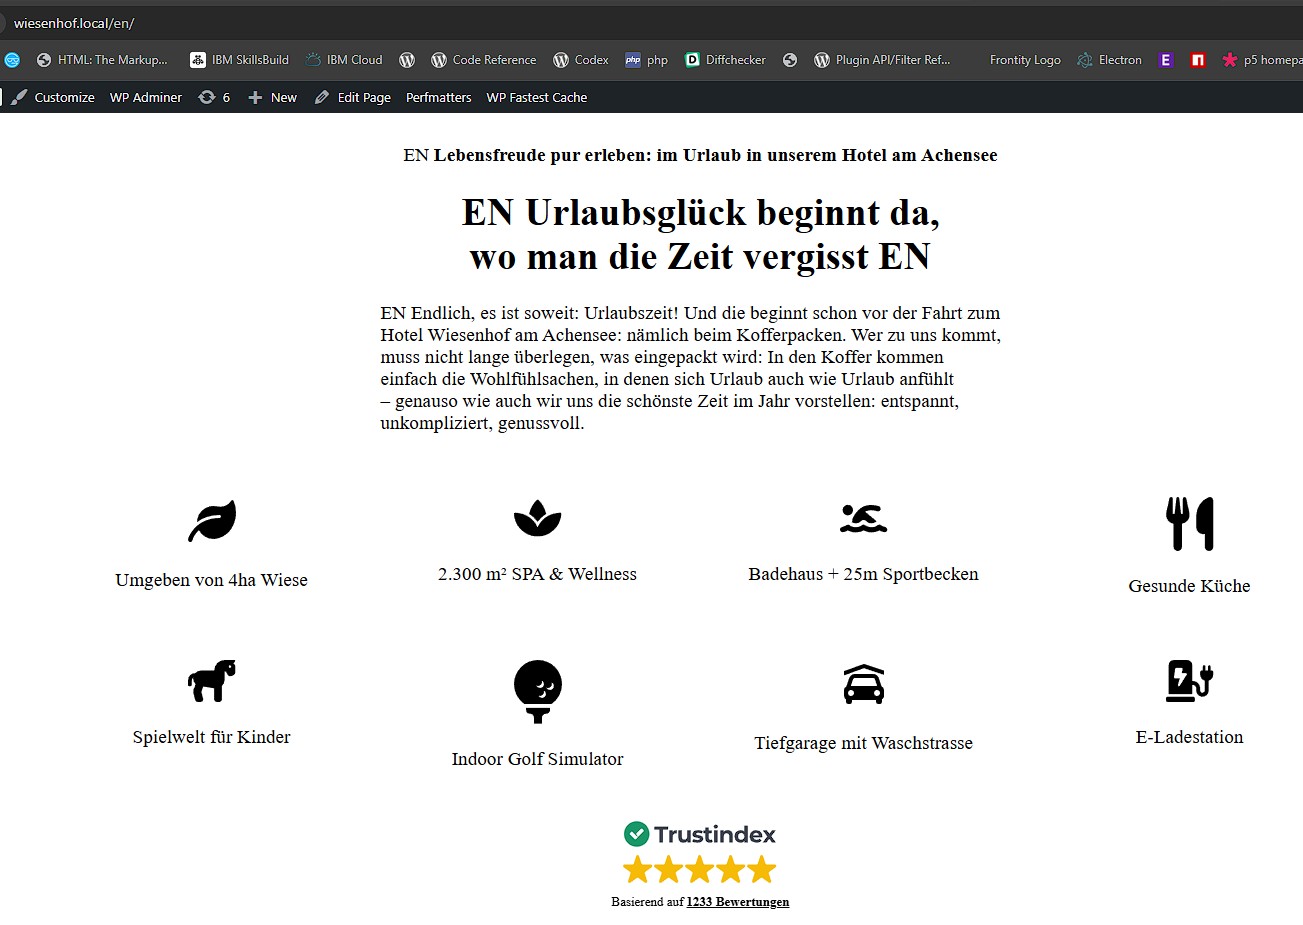Expand the Perfmatters admin menu
Image resolution: width=1303 pixels, height=925 pixels.
pos(438,97)
